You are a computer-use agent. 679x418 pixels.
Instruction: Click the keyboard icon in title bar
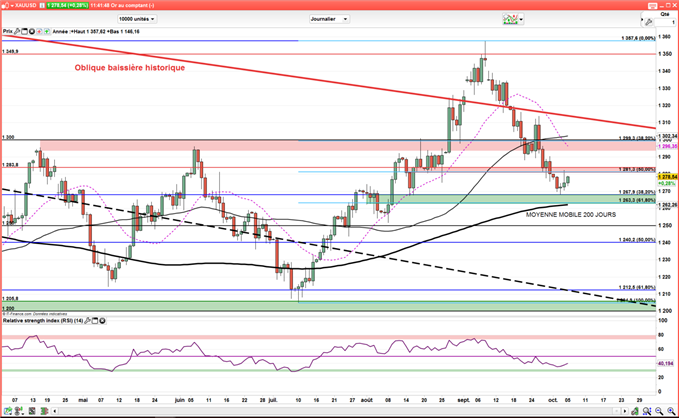652,6
